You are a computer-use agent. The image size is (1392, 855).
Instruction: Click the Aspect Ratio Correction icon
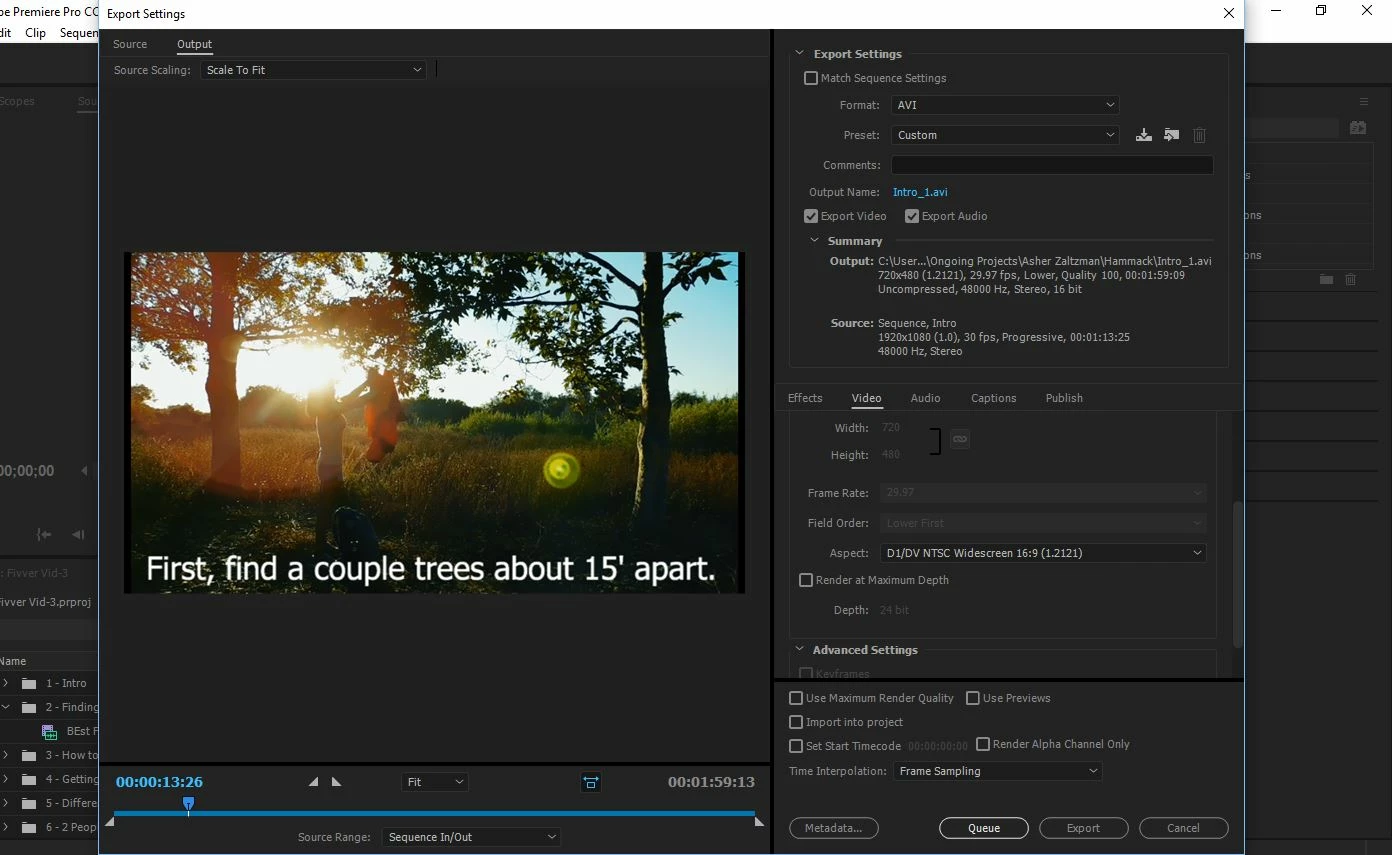[x=591, y=782]
